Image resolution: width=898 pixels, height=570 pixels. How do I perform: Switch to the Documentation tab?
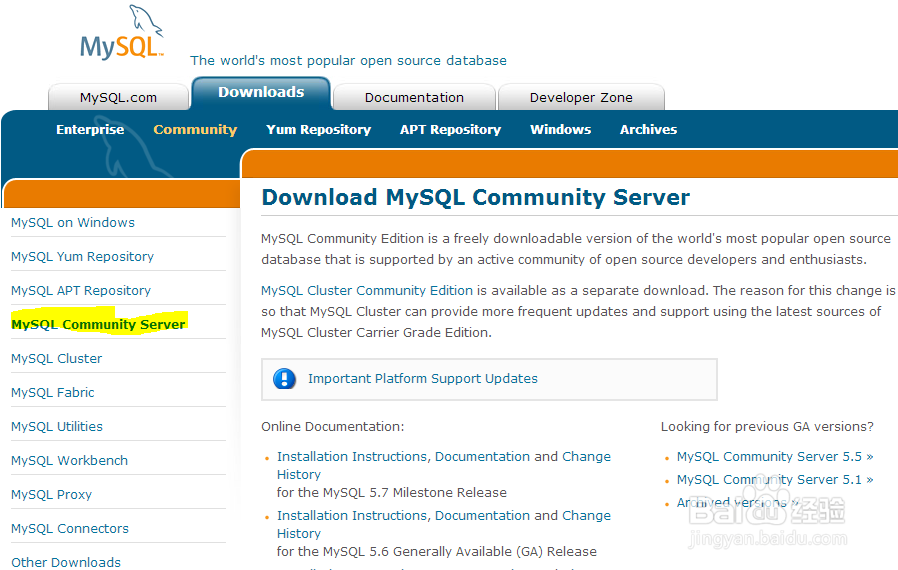(x=414, y=97)
